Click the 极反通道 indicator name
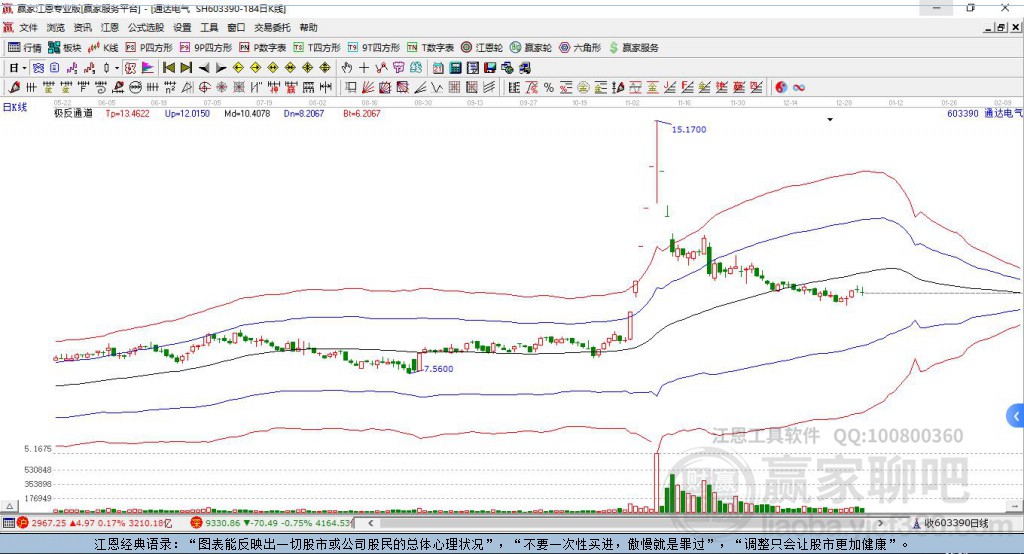This screenshot has height=554, width=1024. click(x=73, y=113)
